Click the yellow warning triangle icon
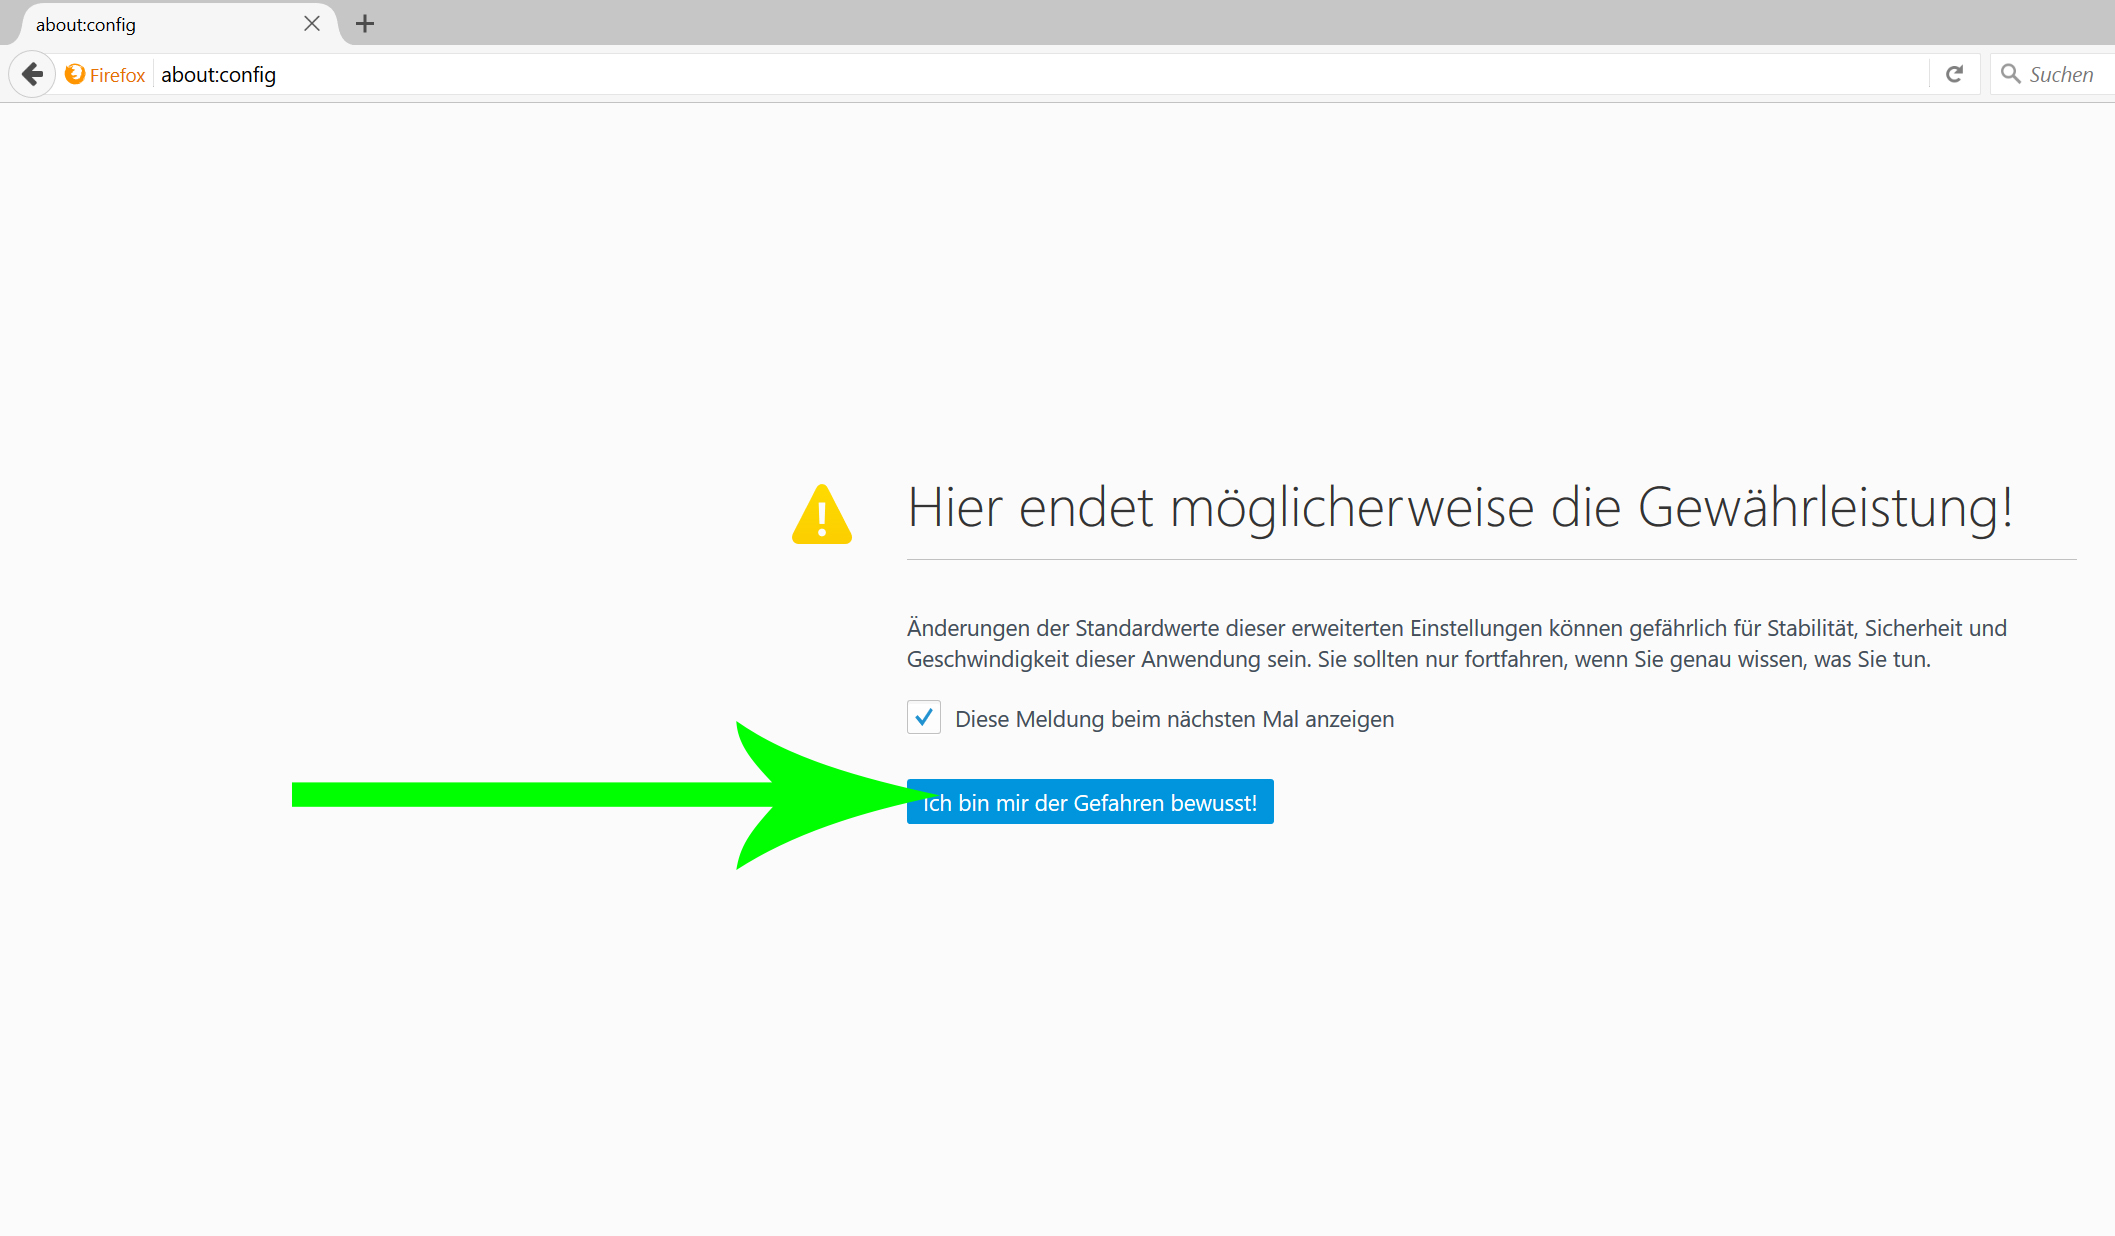Screen dimensions: 2115x1236 [x=821, y=516]
